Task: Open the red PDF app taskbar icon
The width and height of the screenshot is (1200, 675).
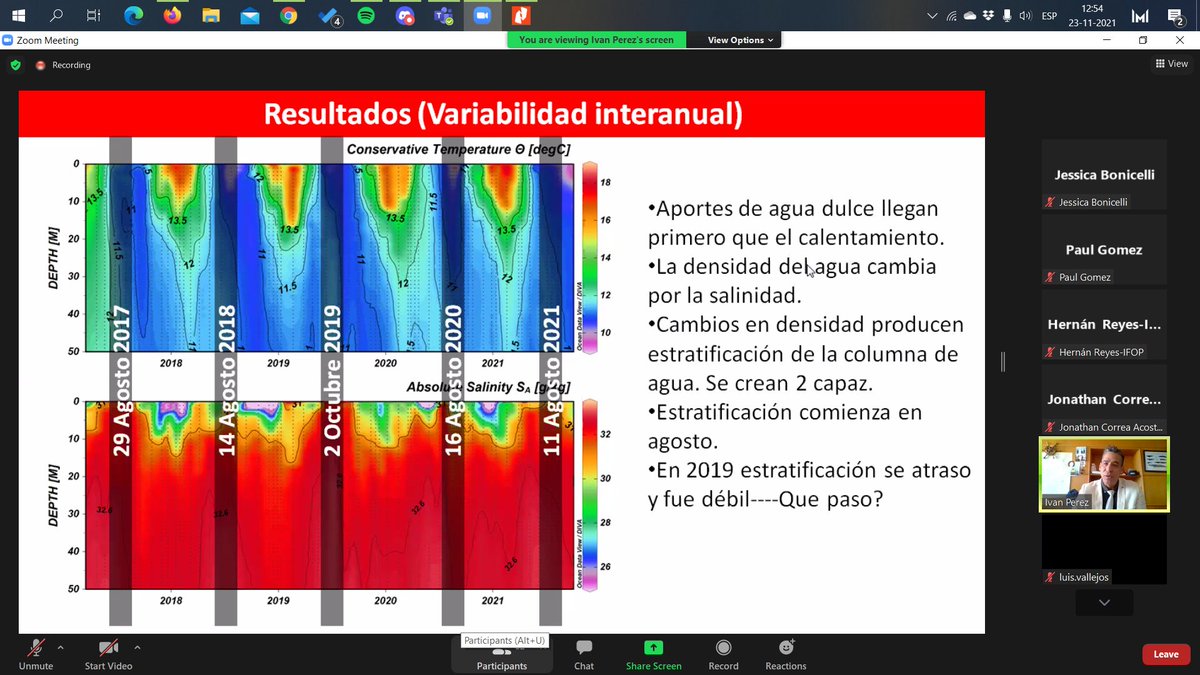Action: (x=521, y=15)
